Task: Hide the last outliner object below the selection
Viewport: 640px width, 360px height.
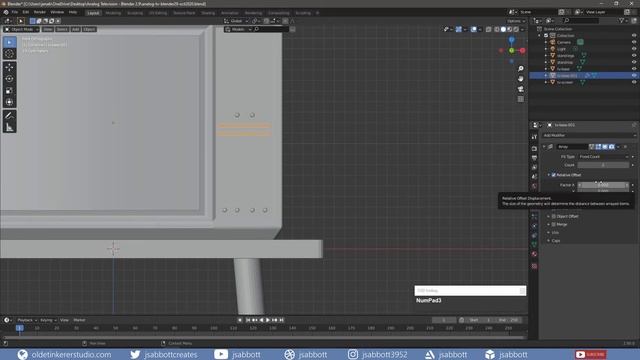Action: [x=634, y=82]
